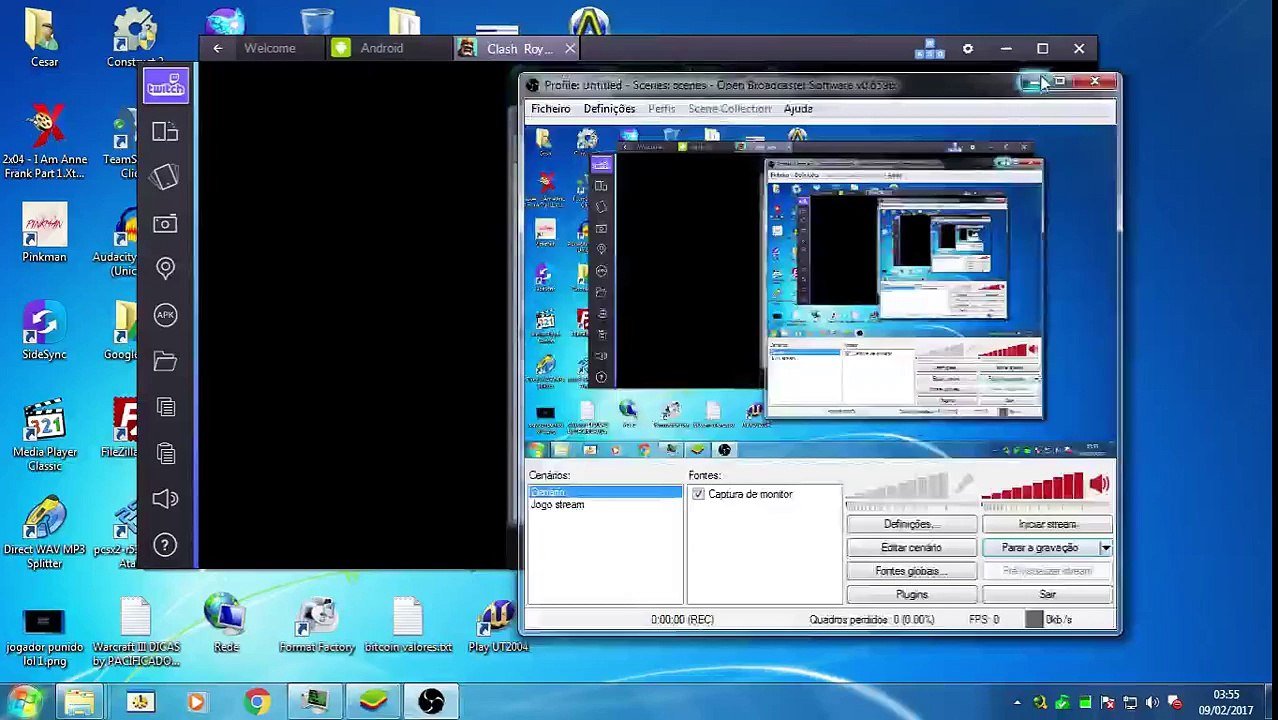Screen dimensions: 1278x720
Task: Uncheck the Captura de monitor source
Action: point(698,494)
